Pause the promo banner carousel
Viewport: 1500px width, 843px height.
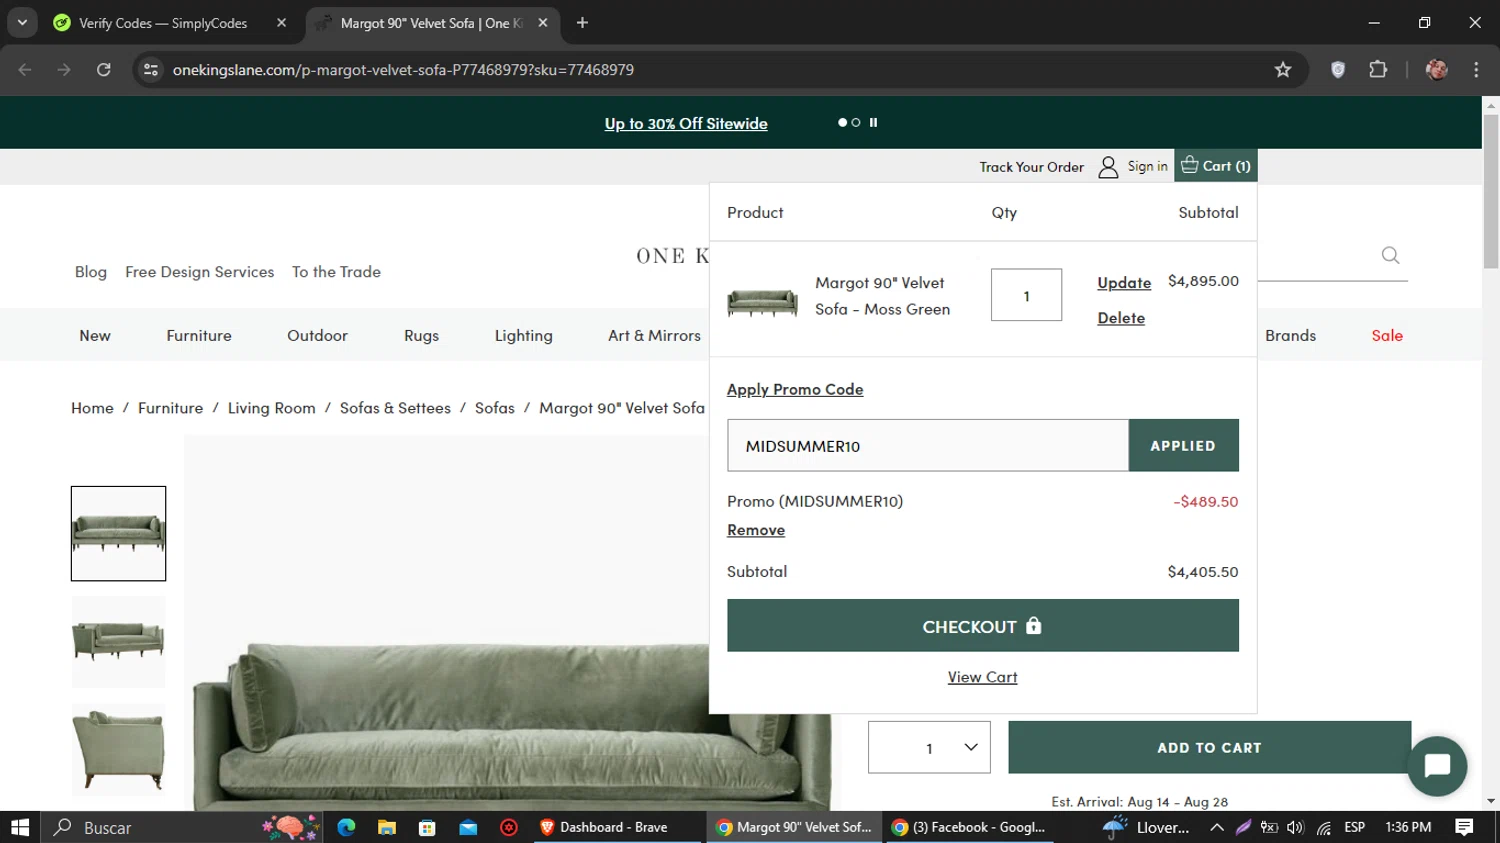tap(873, 122)
